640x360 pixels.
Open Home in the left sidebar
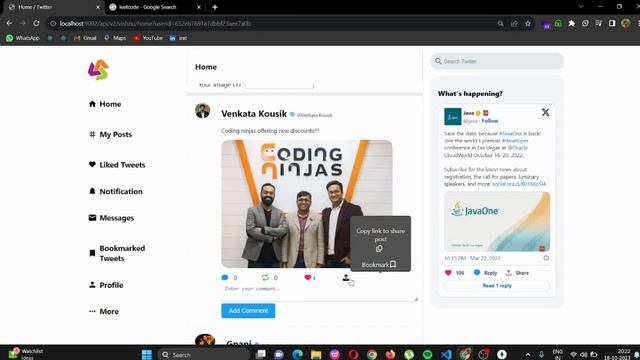point(105,104)
